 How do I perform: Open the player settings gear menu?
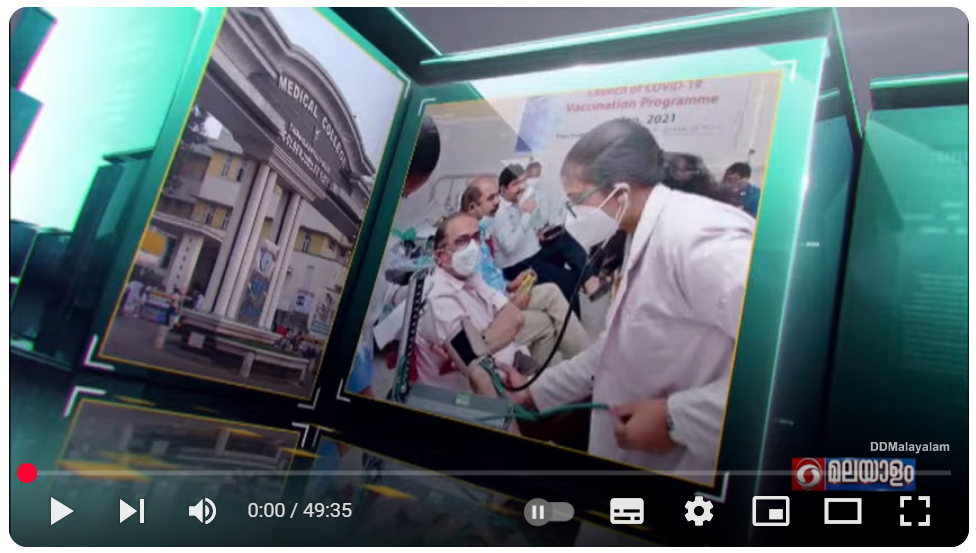pyautogui.click(x=698, y=511)
